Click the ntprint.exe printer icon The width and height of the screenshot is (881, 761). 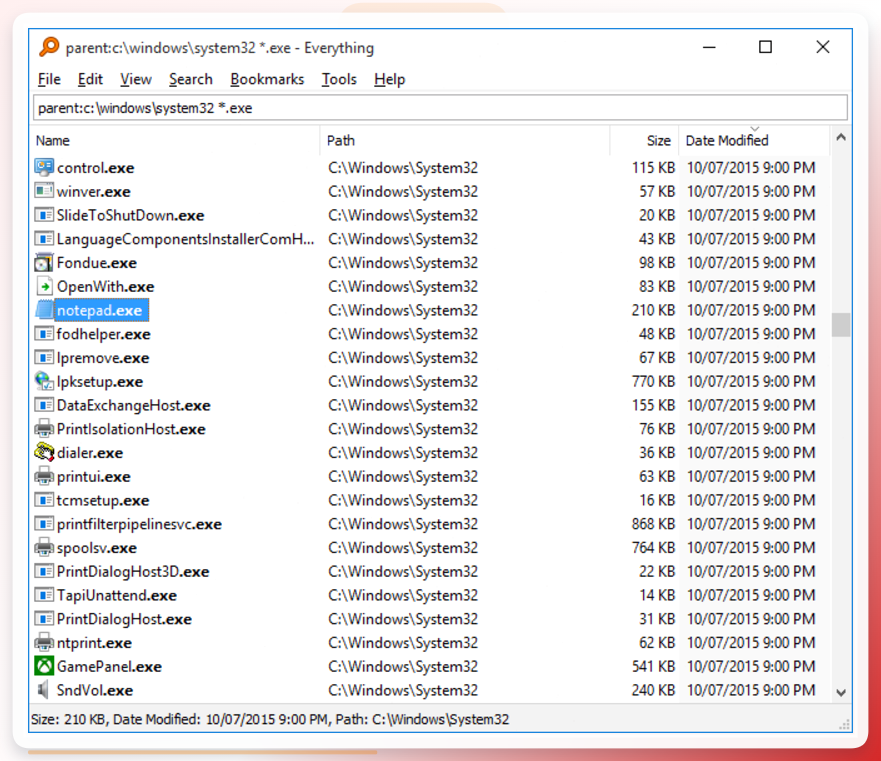pyautogui.click(x=44, y=642)
